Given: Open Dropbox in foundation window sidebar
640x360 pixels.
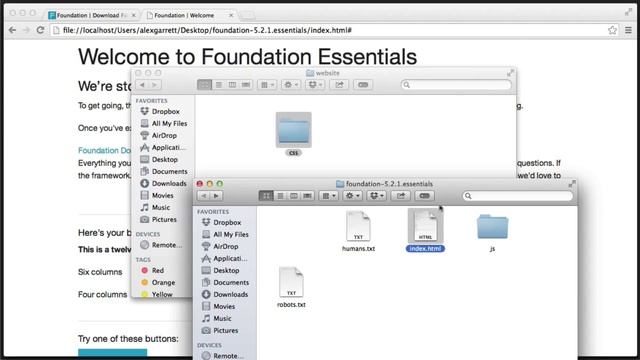Looking at the screenshot, I should 221,222.
